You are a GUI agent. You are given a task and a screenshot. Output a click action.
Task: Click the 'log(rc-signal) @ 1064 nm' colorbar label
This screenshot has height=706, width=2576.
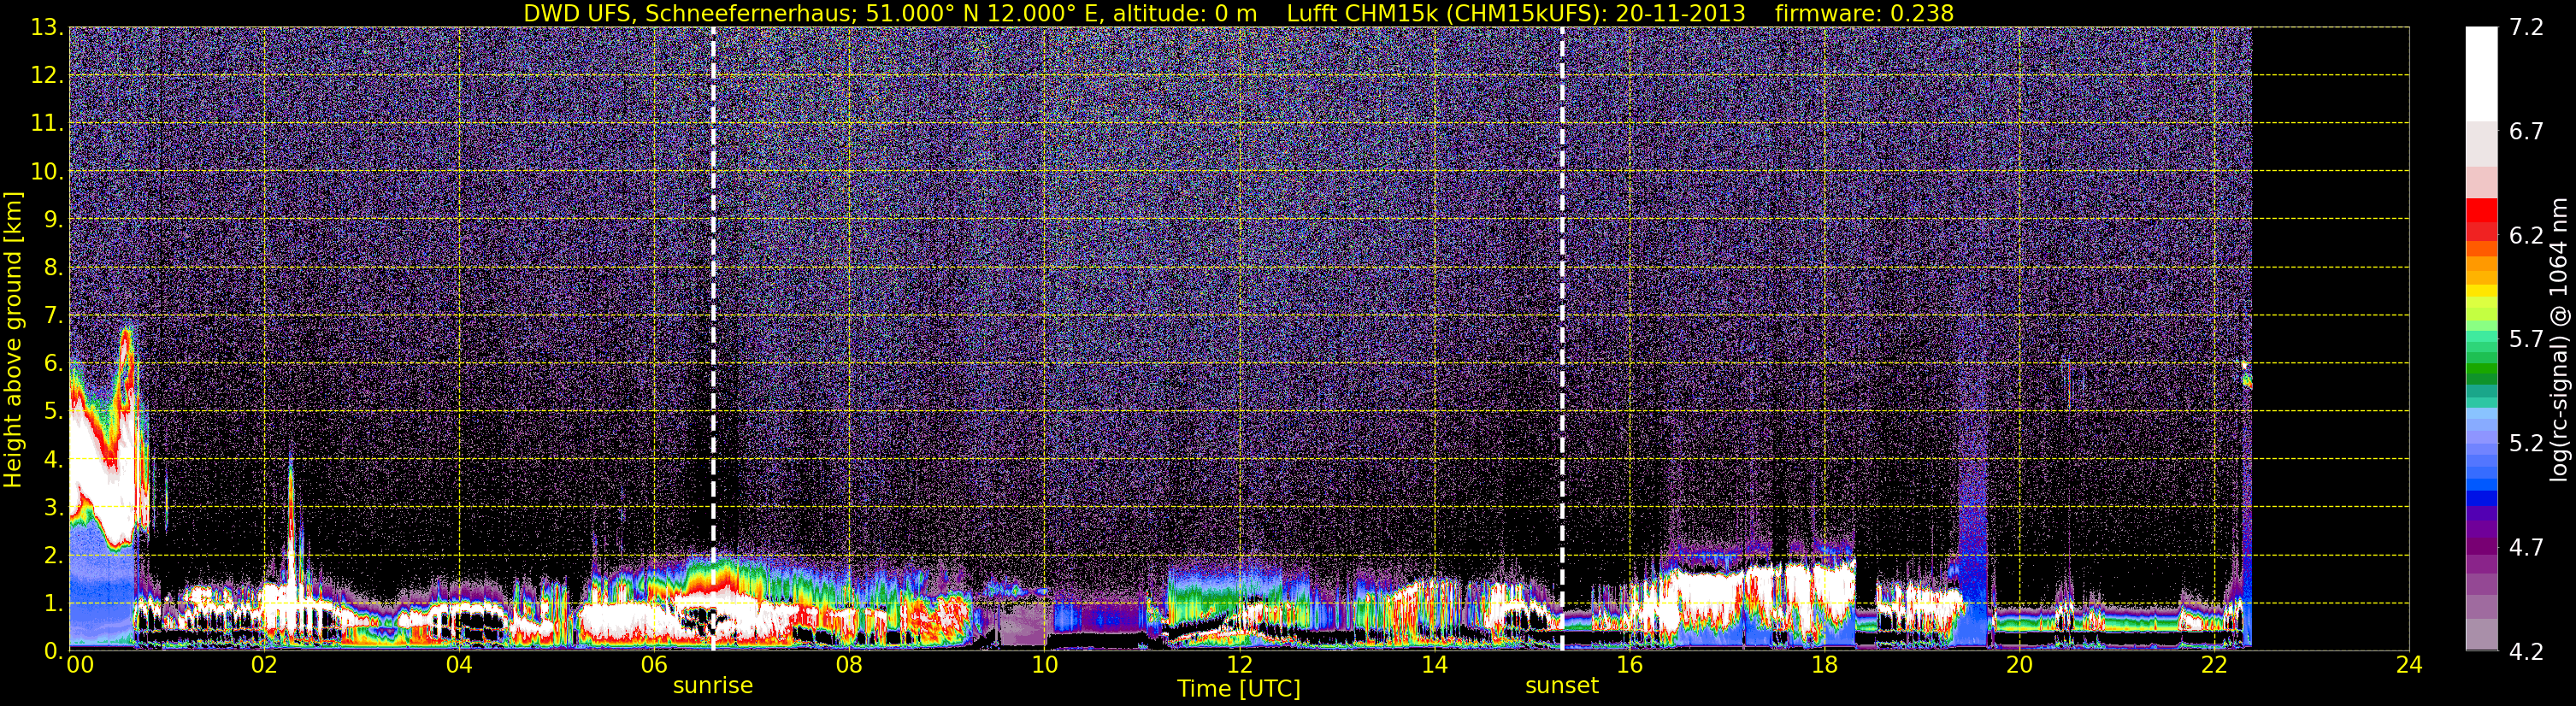pos(2559,340)
